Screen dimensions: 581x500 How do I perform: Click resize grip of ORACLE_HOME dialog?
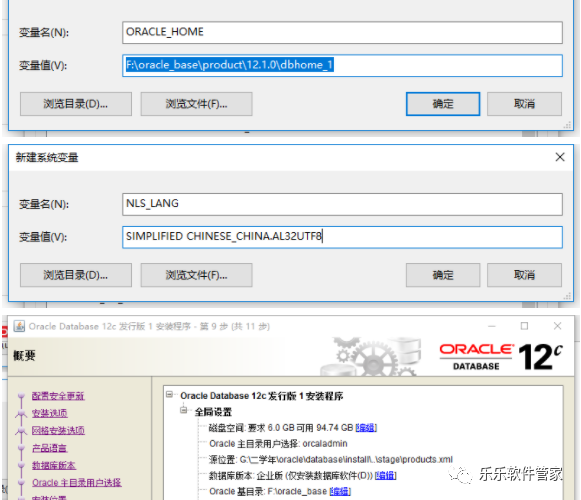point(567,125)
